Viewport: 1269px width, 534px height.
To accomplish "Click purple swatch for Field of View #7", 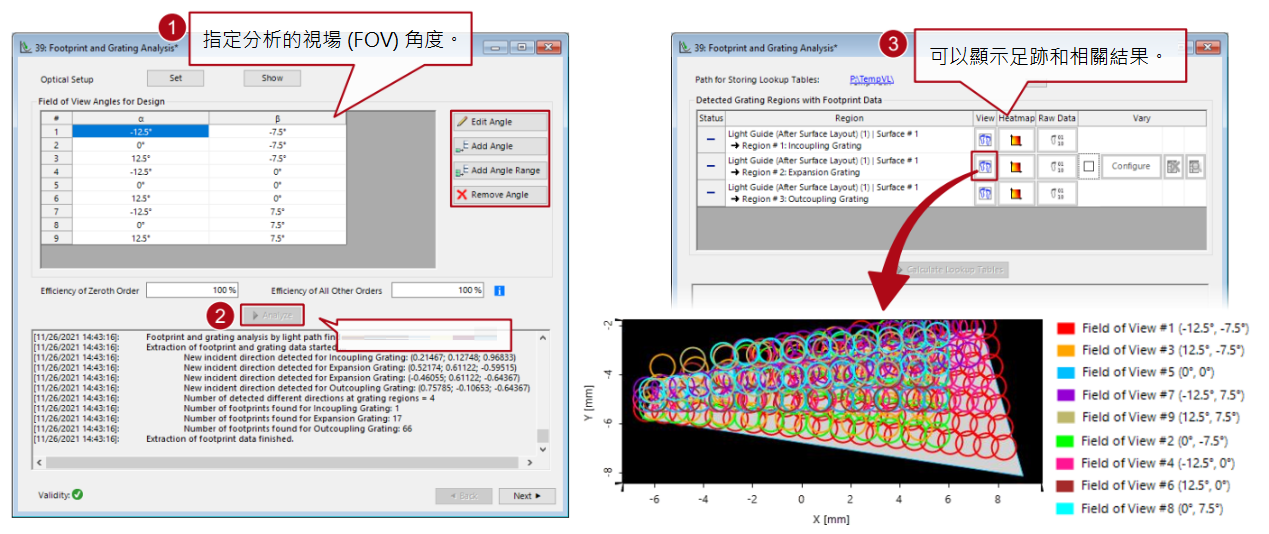I will click(1065, 394).
